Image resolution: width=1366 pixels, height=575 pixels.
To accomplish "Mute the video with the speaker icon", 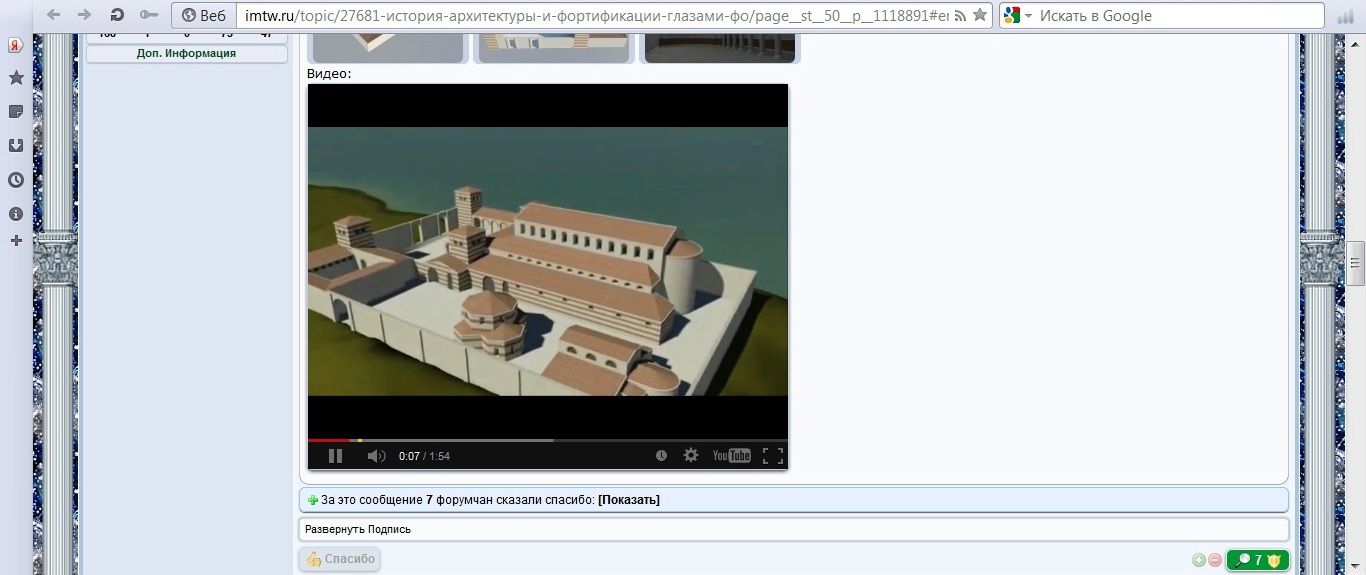I will 376,456.
